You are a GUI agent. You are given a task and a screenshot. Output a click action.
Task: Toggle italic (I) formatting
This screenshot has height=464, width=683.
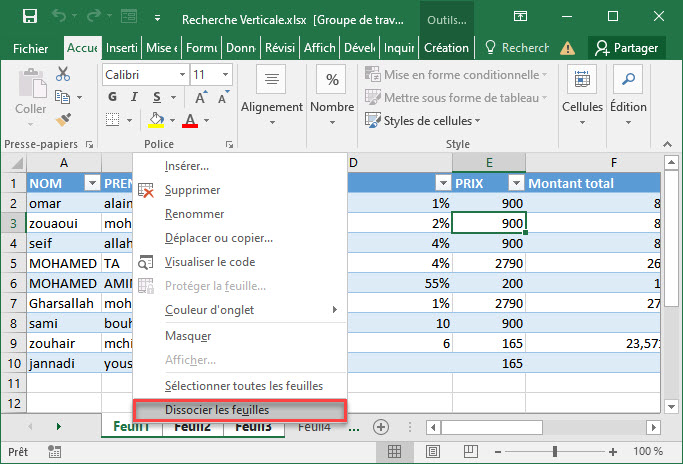(134, 97)
